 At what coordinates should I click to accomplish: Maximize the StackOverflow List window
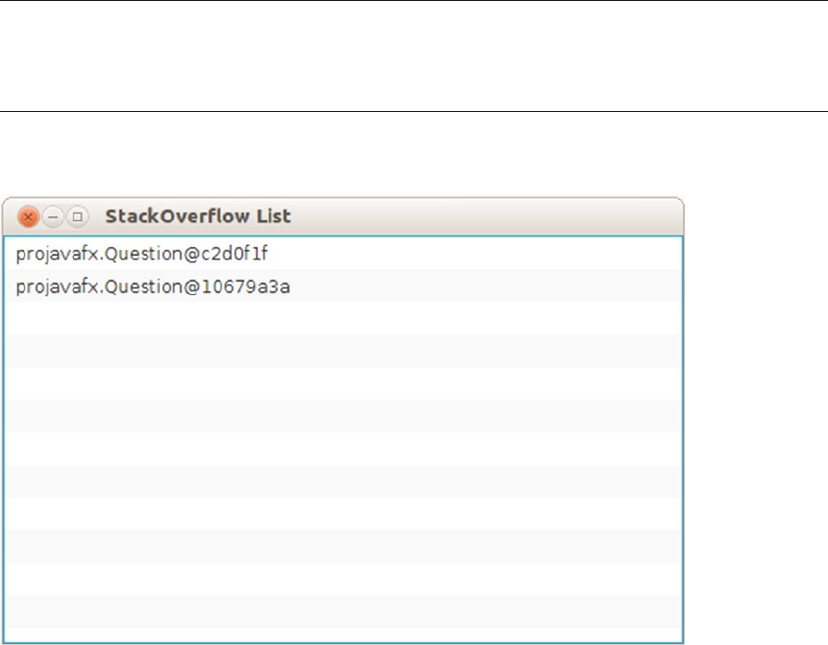(x=77, y=217)
